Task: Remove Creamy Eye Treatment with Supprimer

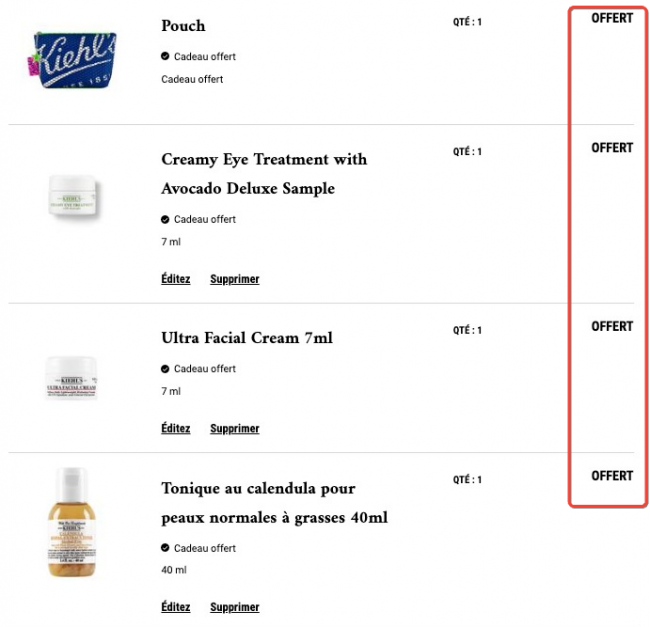Action: coord(235,279)
